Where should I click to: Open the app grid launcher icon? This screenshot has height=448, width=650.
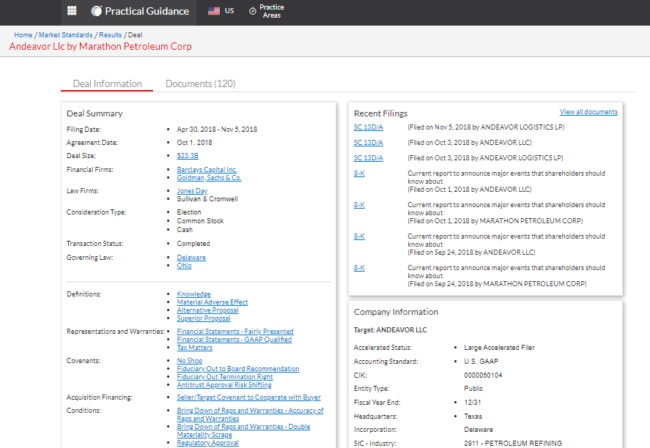point(72,11)
